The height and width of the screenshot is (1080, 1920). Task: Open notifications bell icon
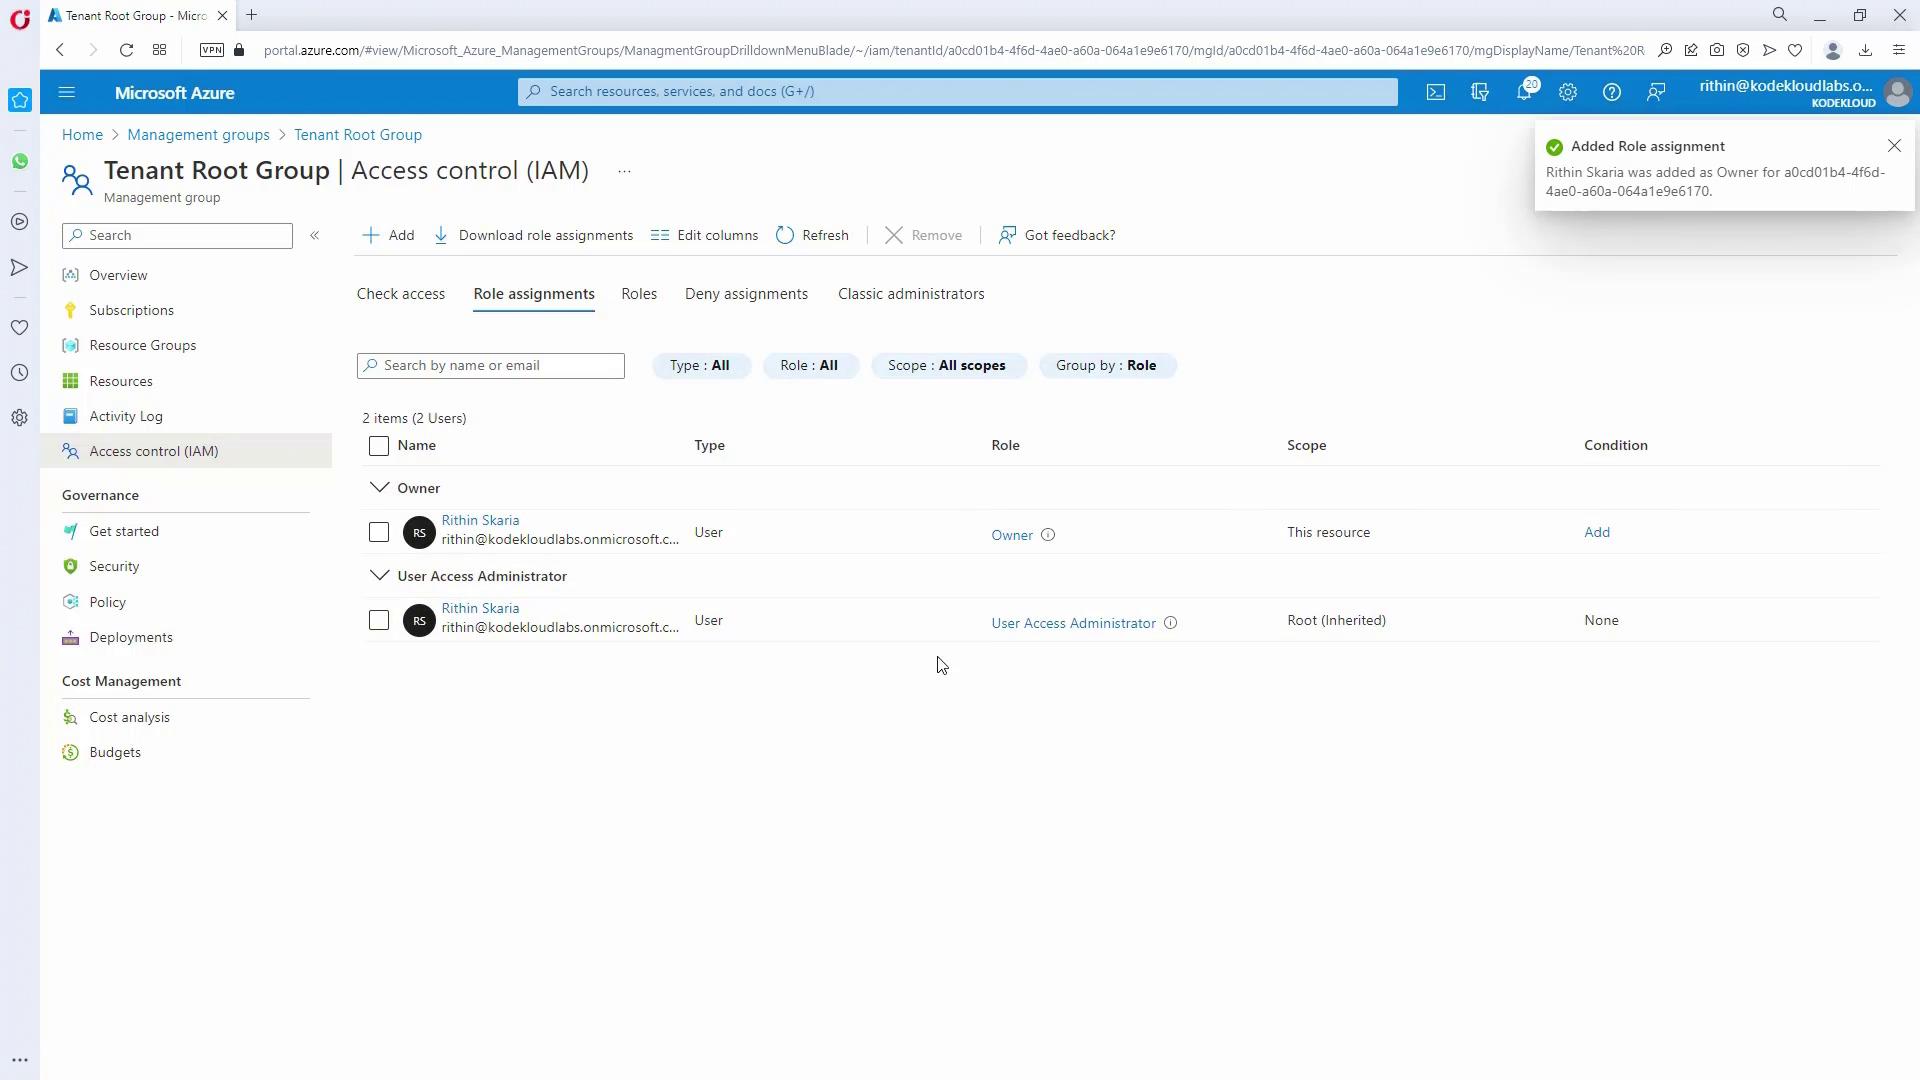tap(1524, 92)
